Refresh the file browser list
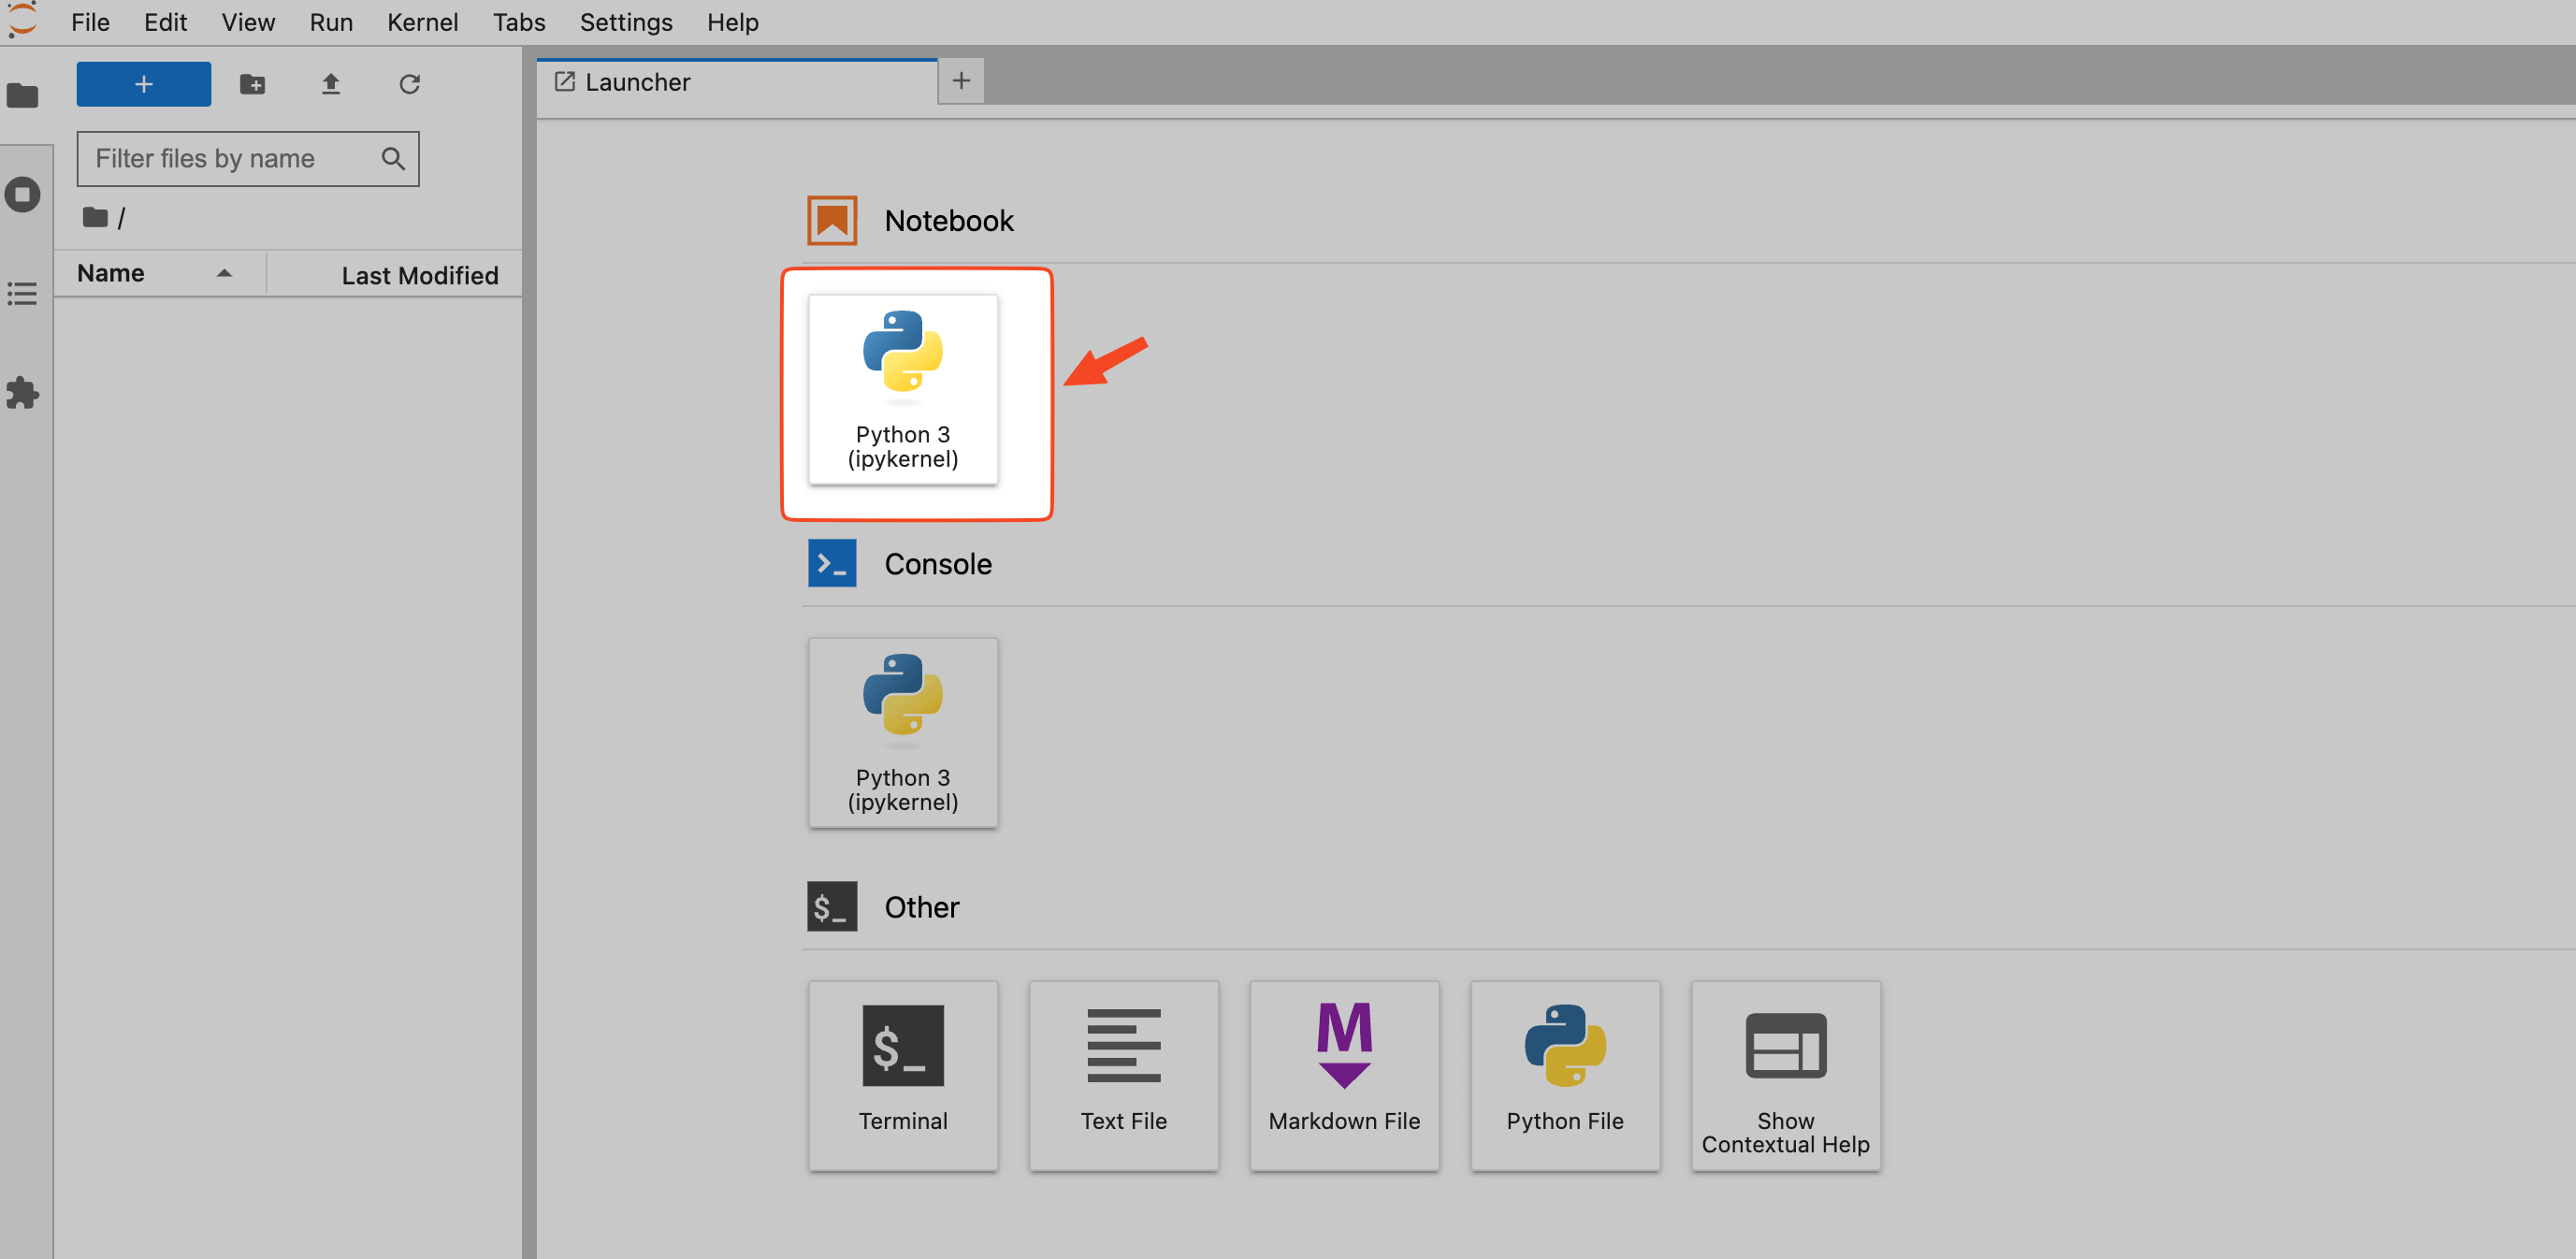 (409, 84)
